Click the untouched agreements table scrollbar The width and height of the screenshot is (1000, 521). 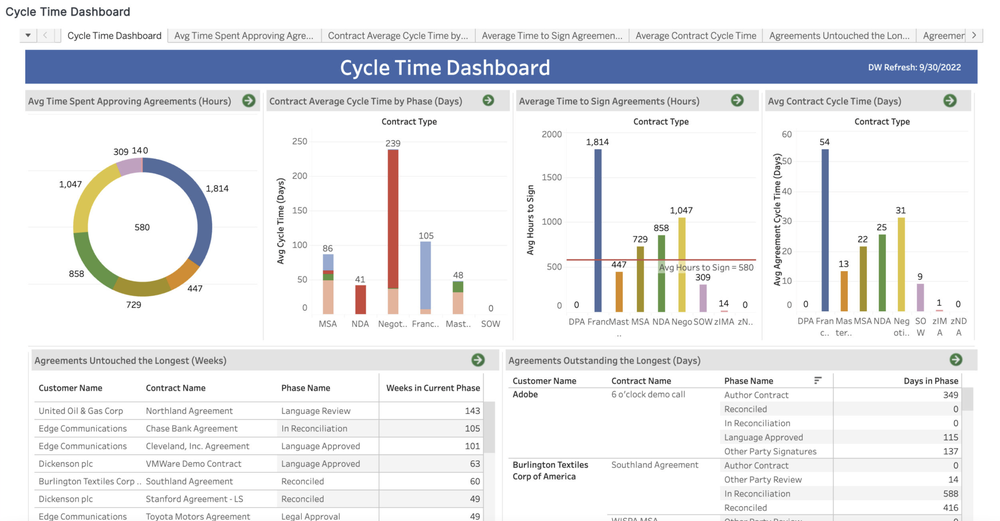pyautogui.click(x=489, y=427)
